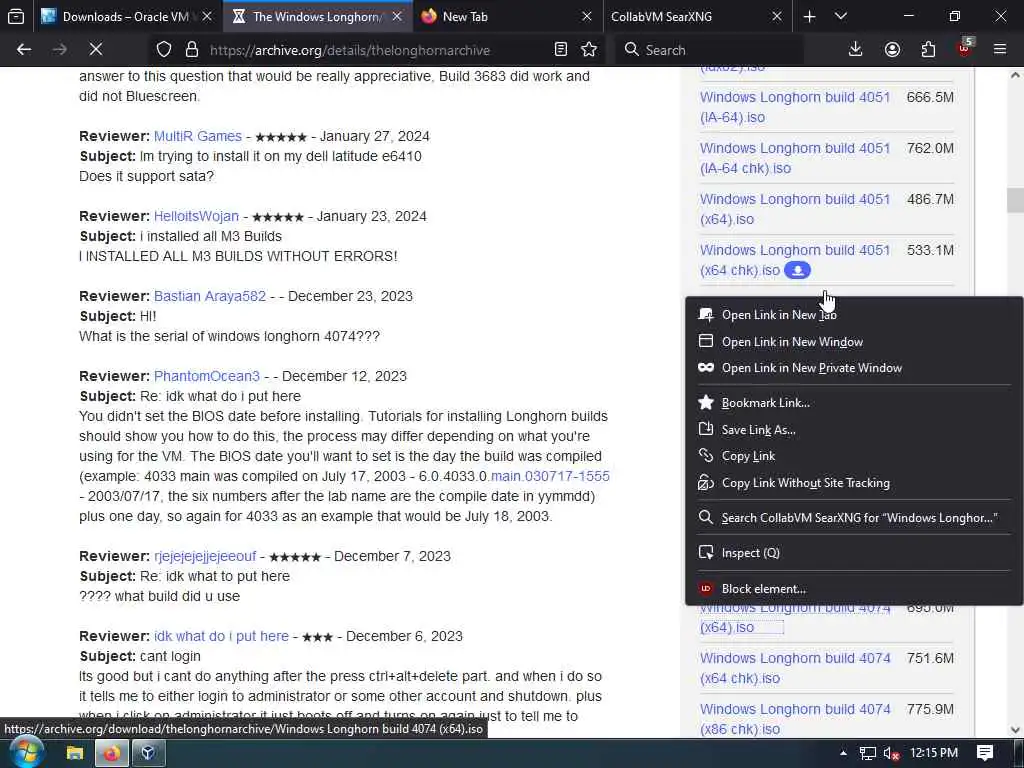The width and height of the screenshot is (1024, 768).
Task: Expand the list all tabs chevron
Action: pyautogui.click(x=841, y=16)
